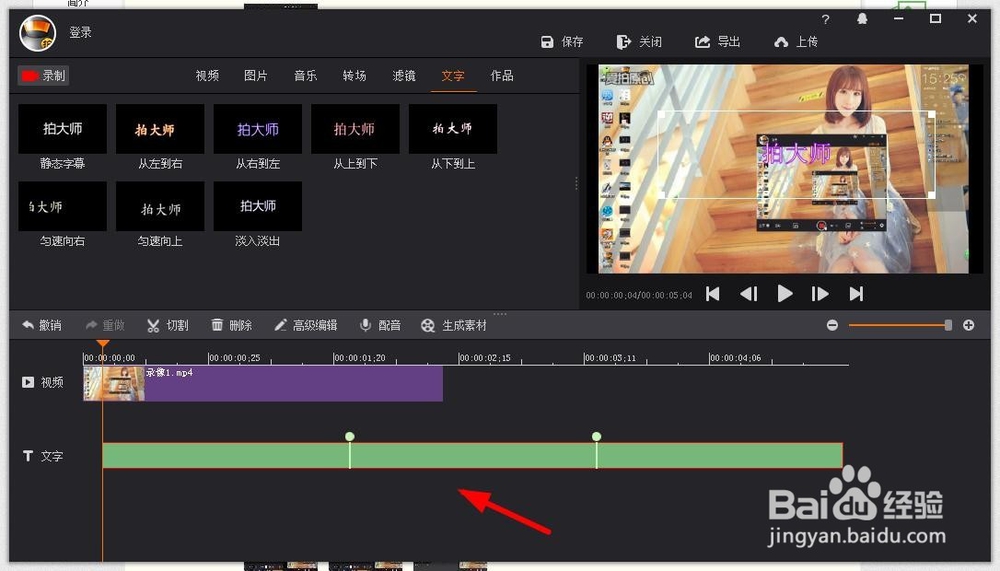Open the help question mark icon

826,19
